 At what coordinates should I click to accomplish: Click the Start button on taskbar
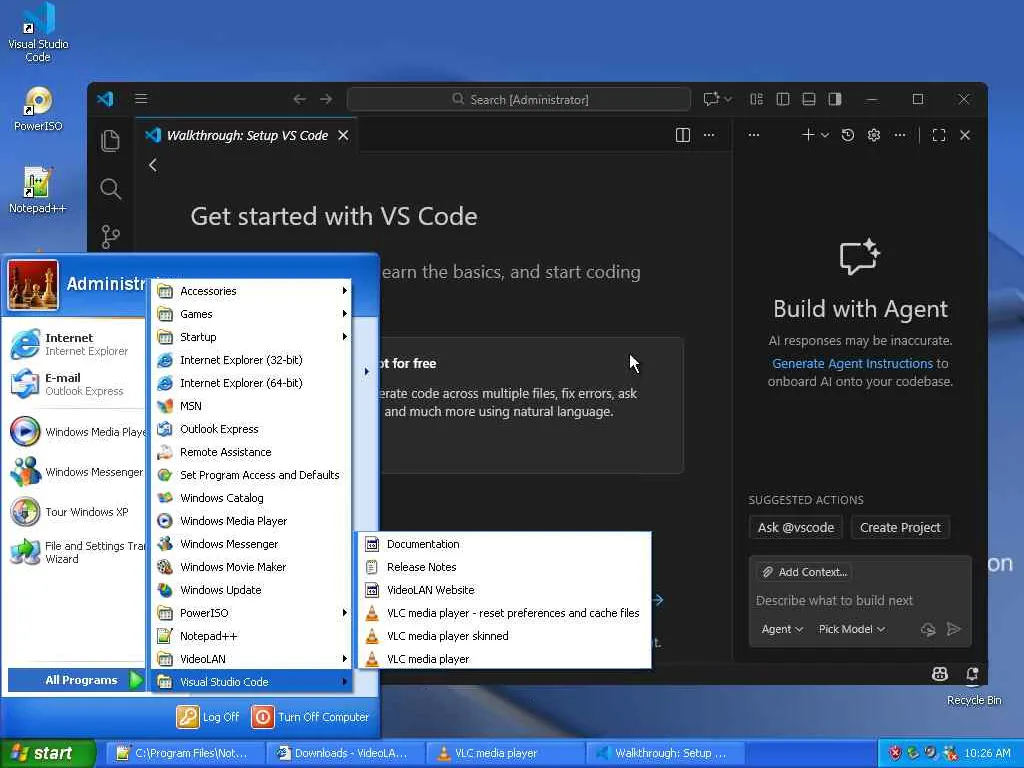coord(47,753)
